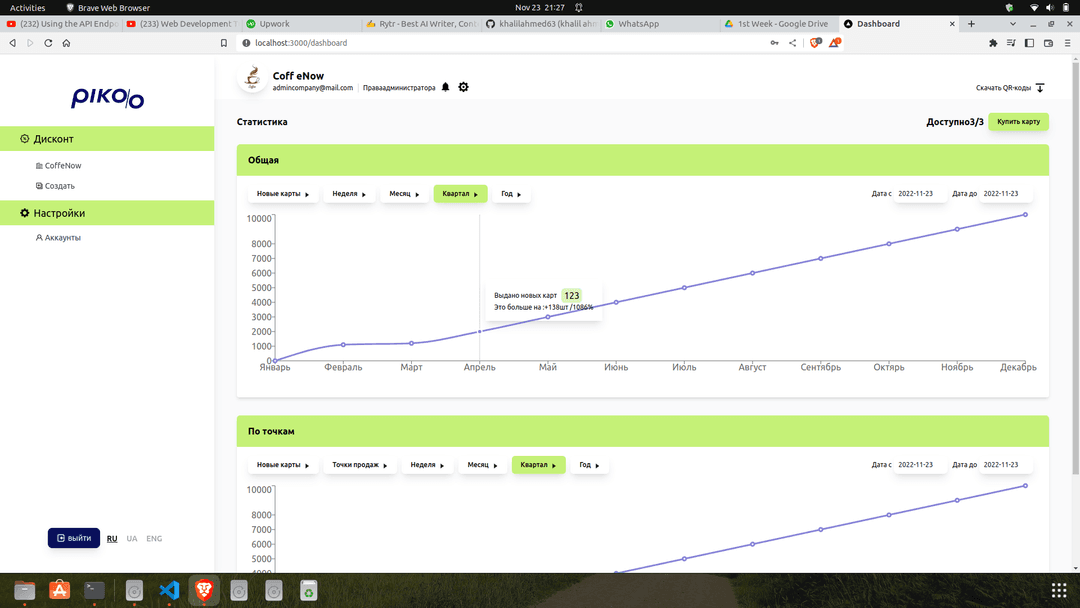Switch to the khalilahmed63 GitHub tab
The image size is (1080, 608).
[x=540, y=23]
